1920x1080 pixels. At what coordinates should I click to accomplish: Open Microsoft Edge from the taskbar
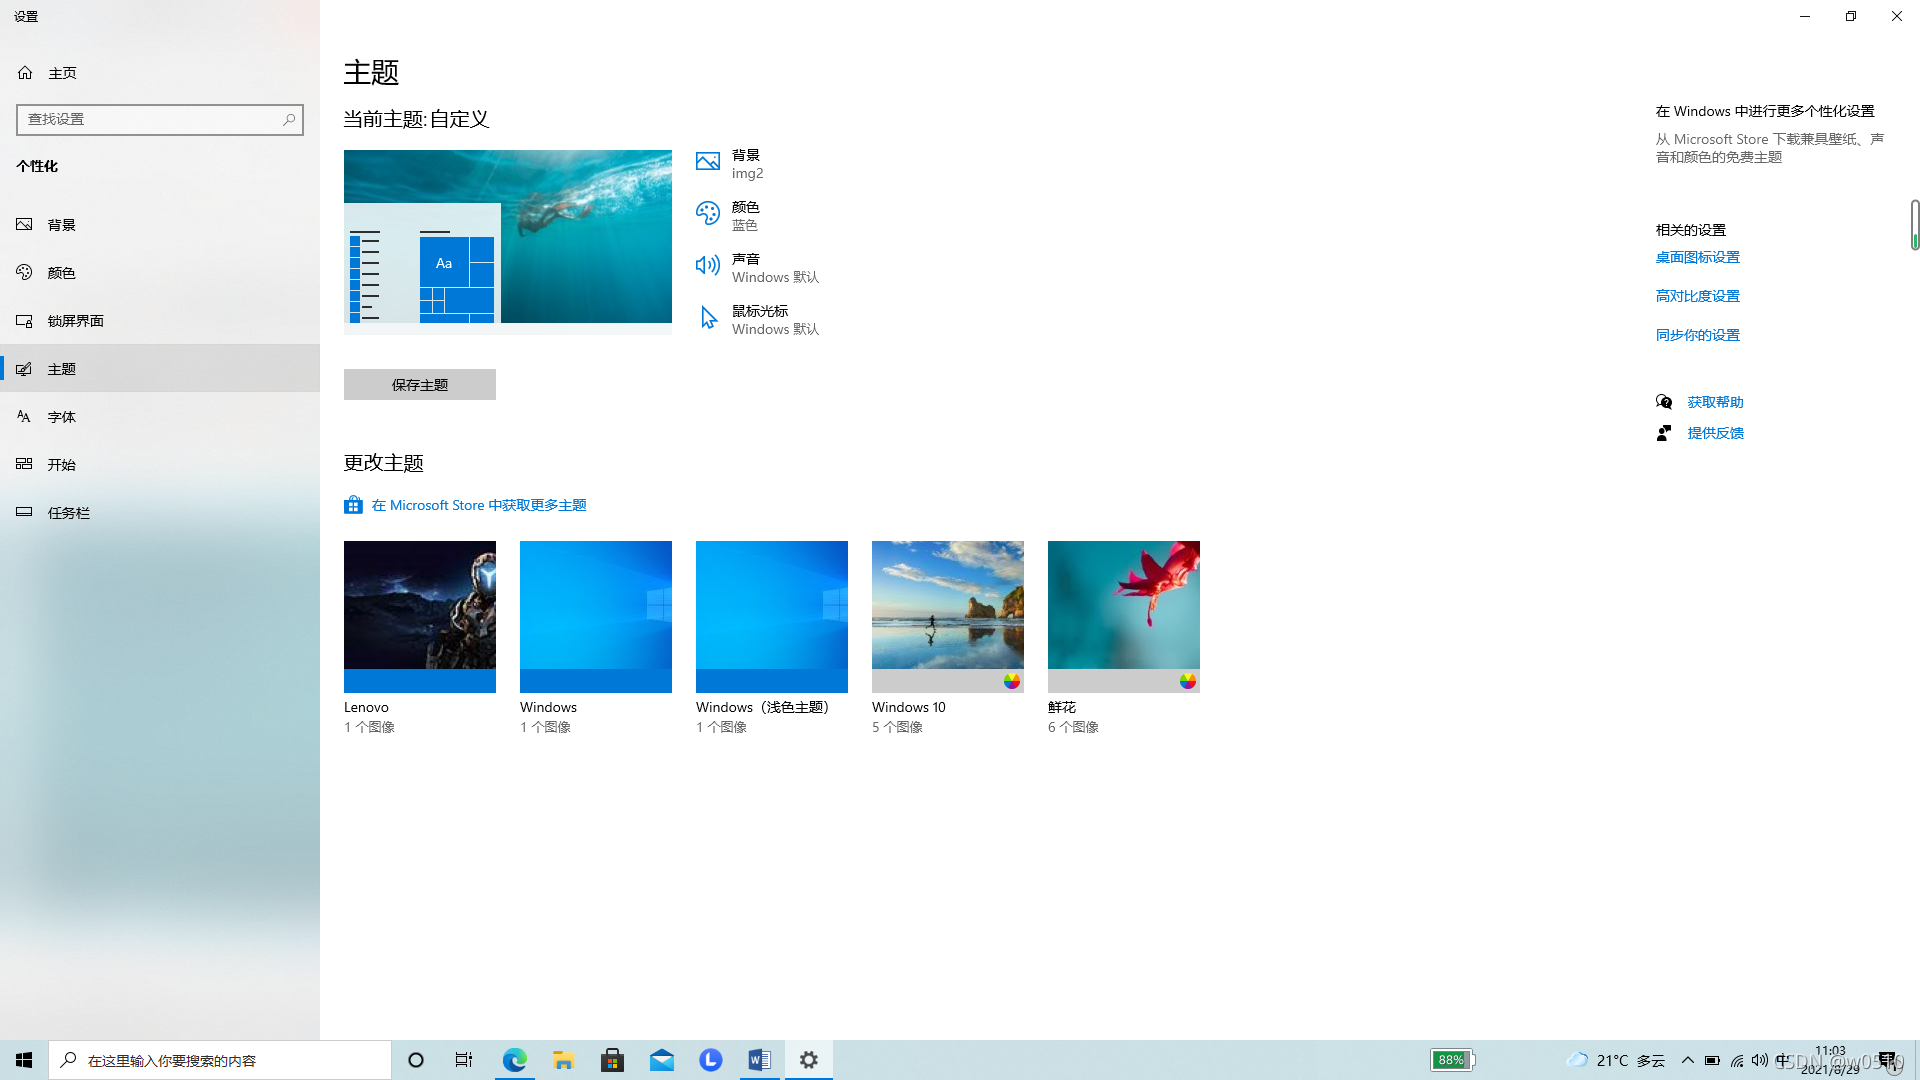pyautogui.click(x=515, y=1060)
